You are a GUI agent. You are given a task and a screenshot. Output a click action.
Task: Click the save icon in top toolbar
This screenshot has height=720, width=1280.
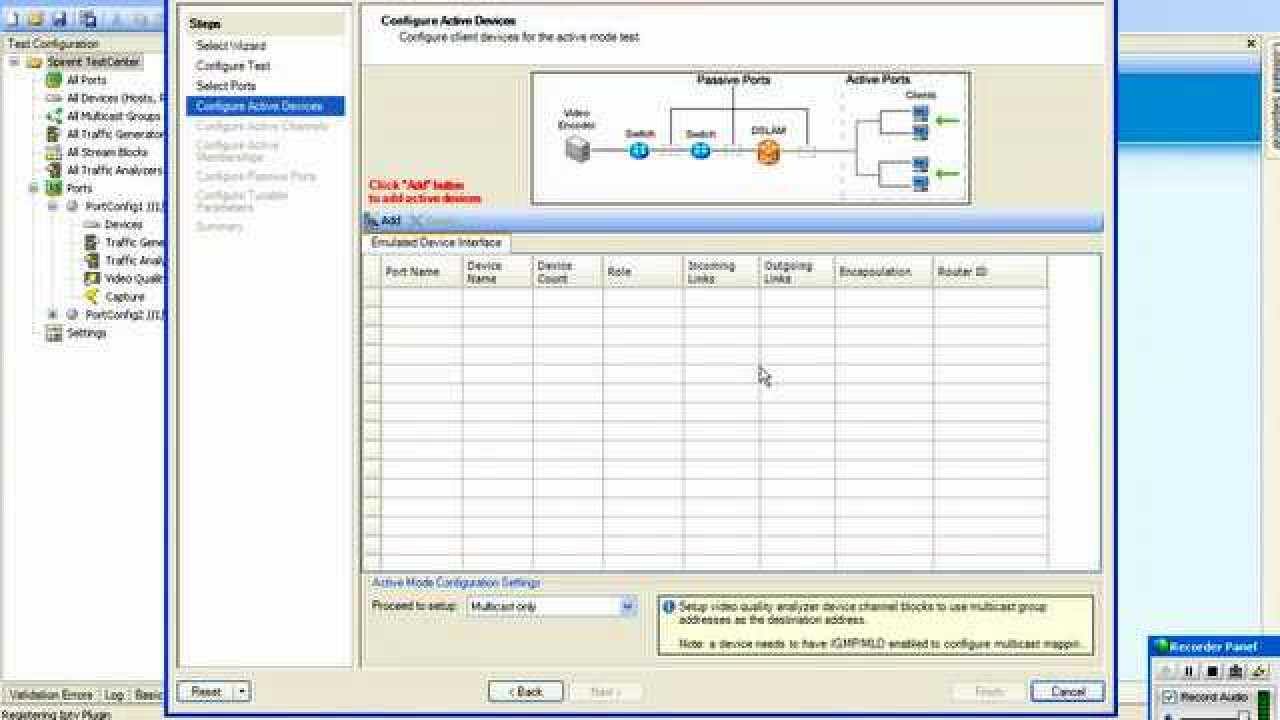tap(60, 19)
